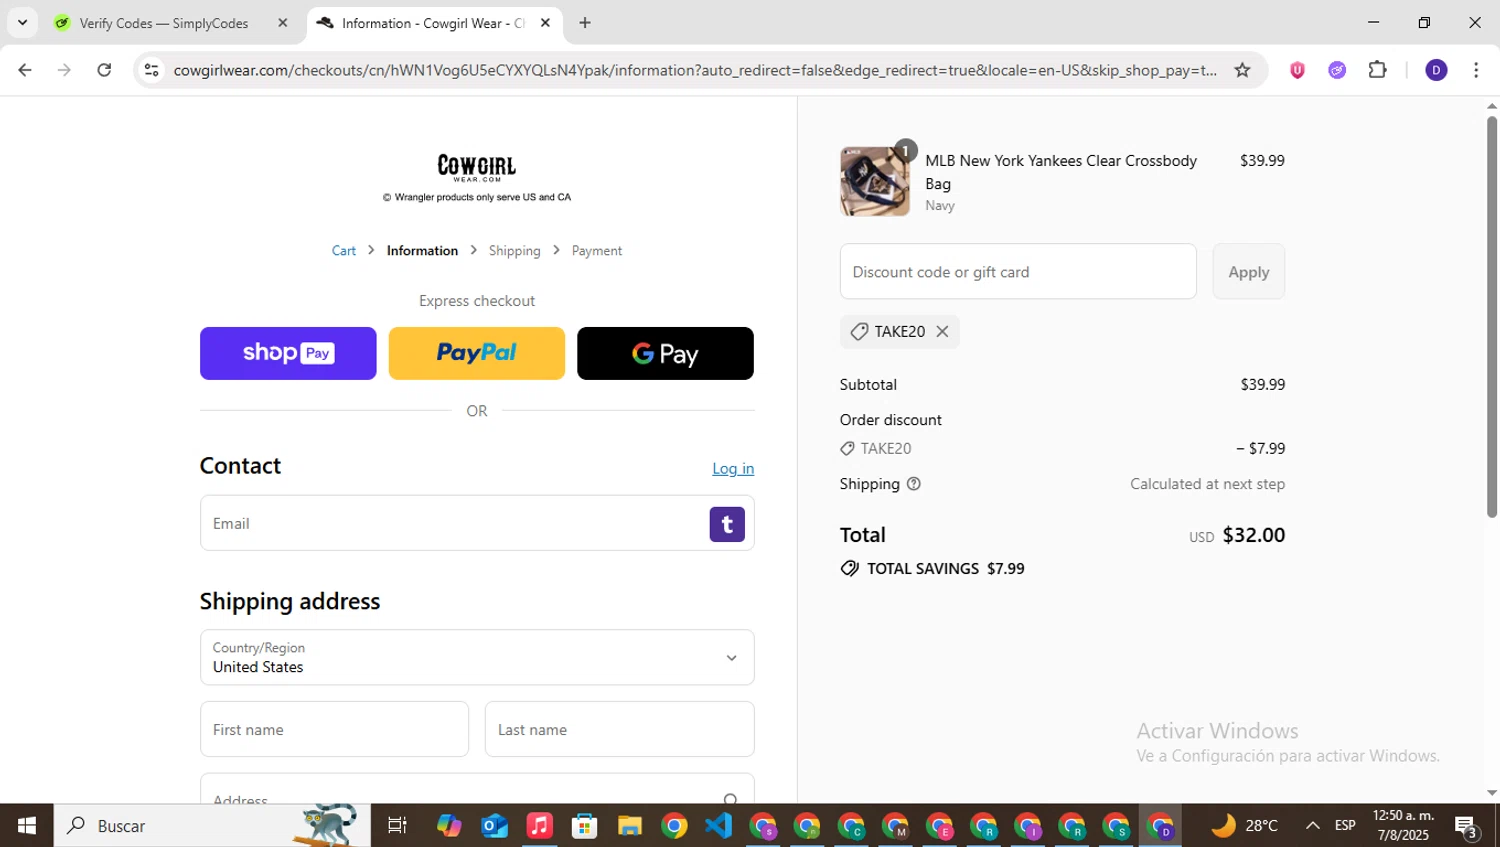The width and height of the screenshot is (1500, 847).
Task: Select the Information - Cowgirl Wear tab
Action: [432, 23]
